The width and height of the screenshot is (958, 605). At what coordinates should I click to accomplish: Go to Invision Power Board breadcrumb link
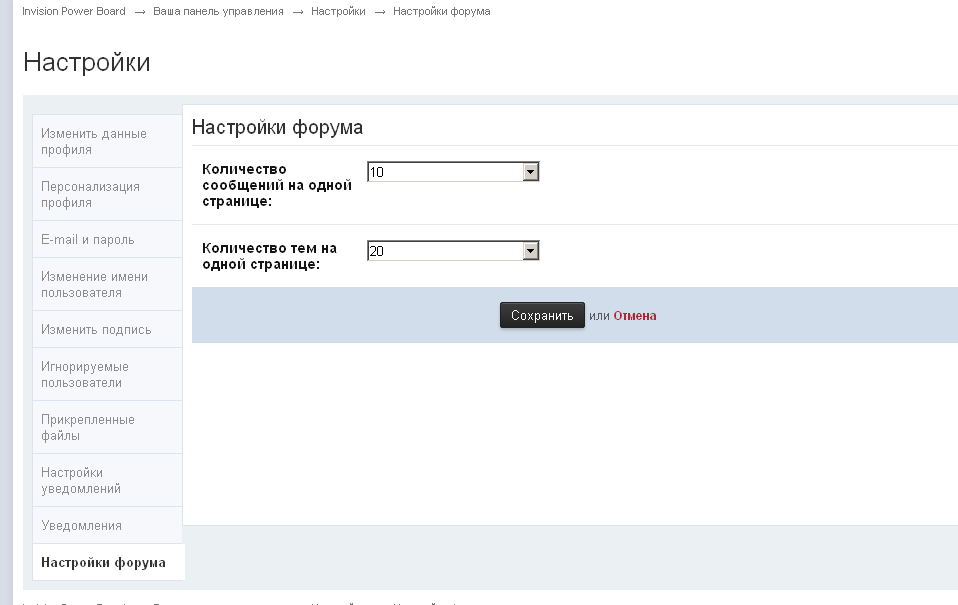click(x=74, y=11)
